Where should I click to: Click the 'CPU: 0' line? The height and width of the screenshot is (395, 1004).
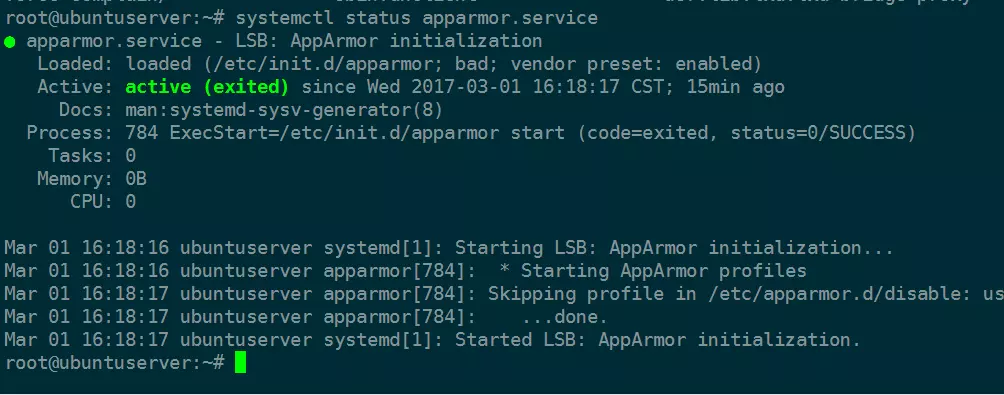(103, 202)
